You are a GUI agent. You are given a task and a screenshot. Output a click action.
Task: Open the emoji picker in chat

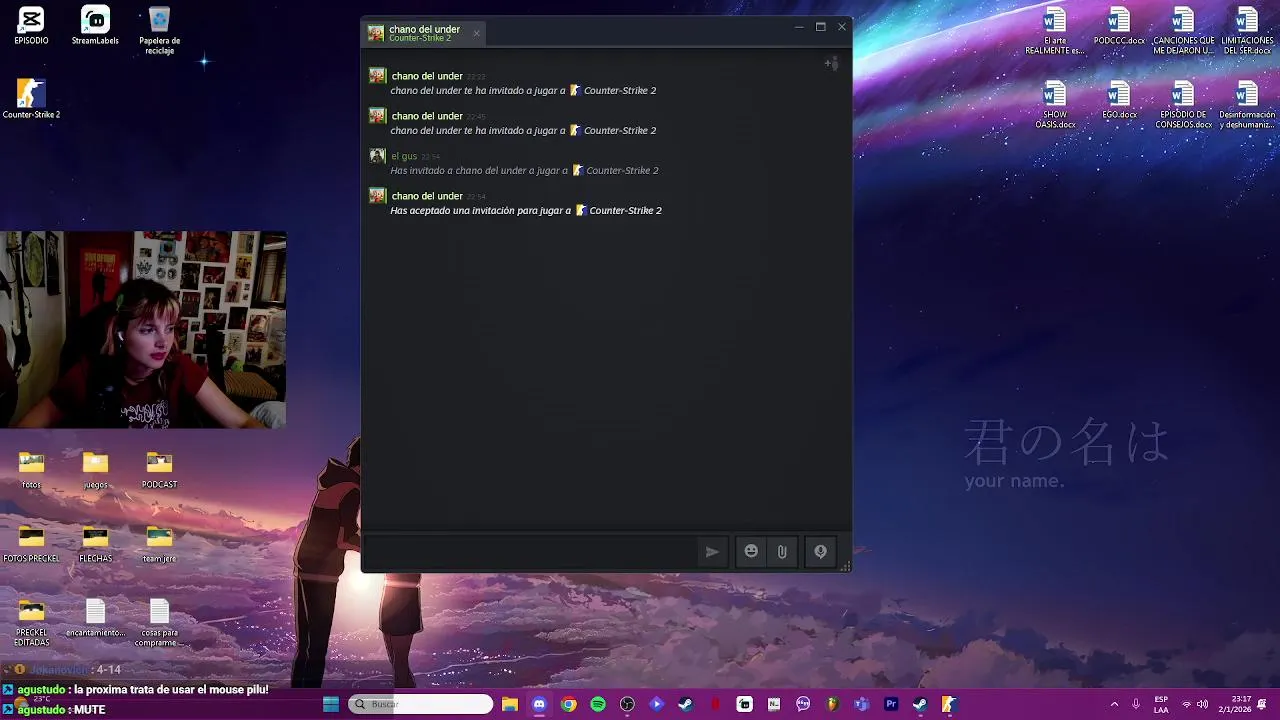tap(751, 551)
